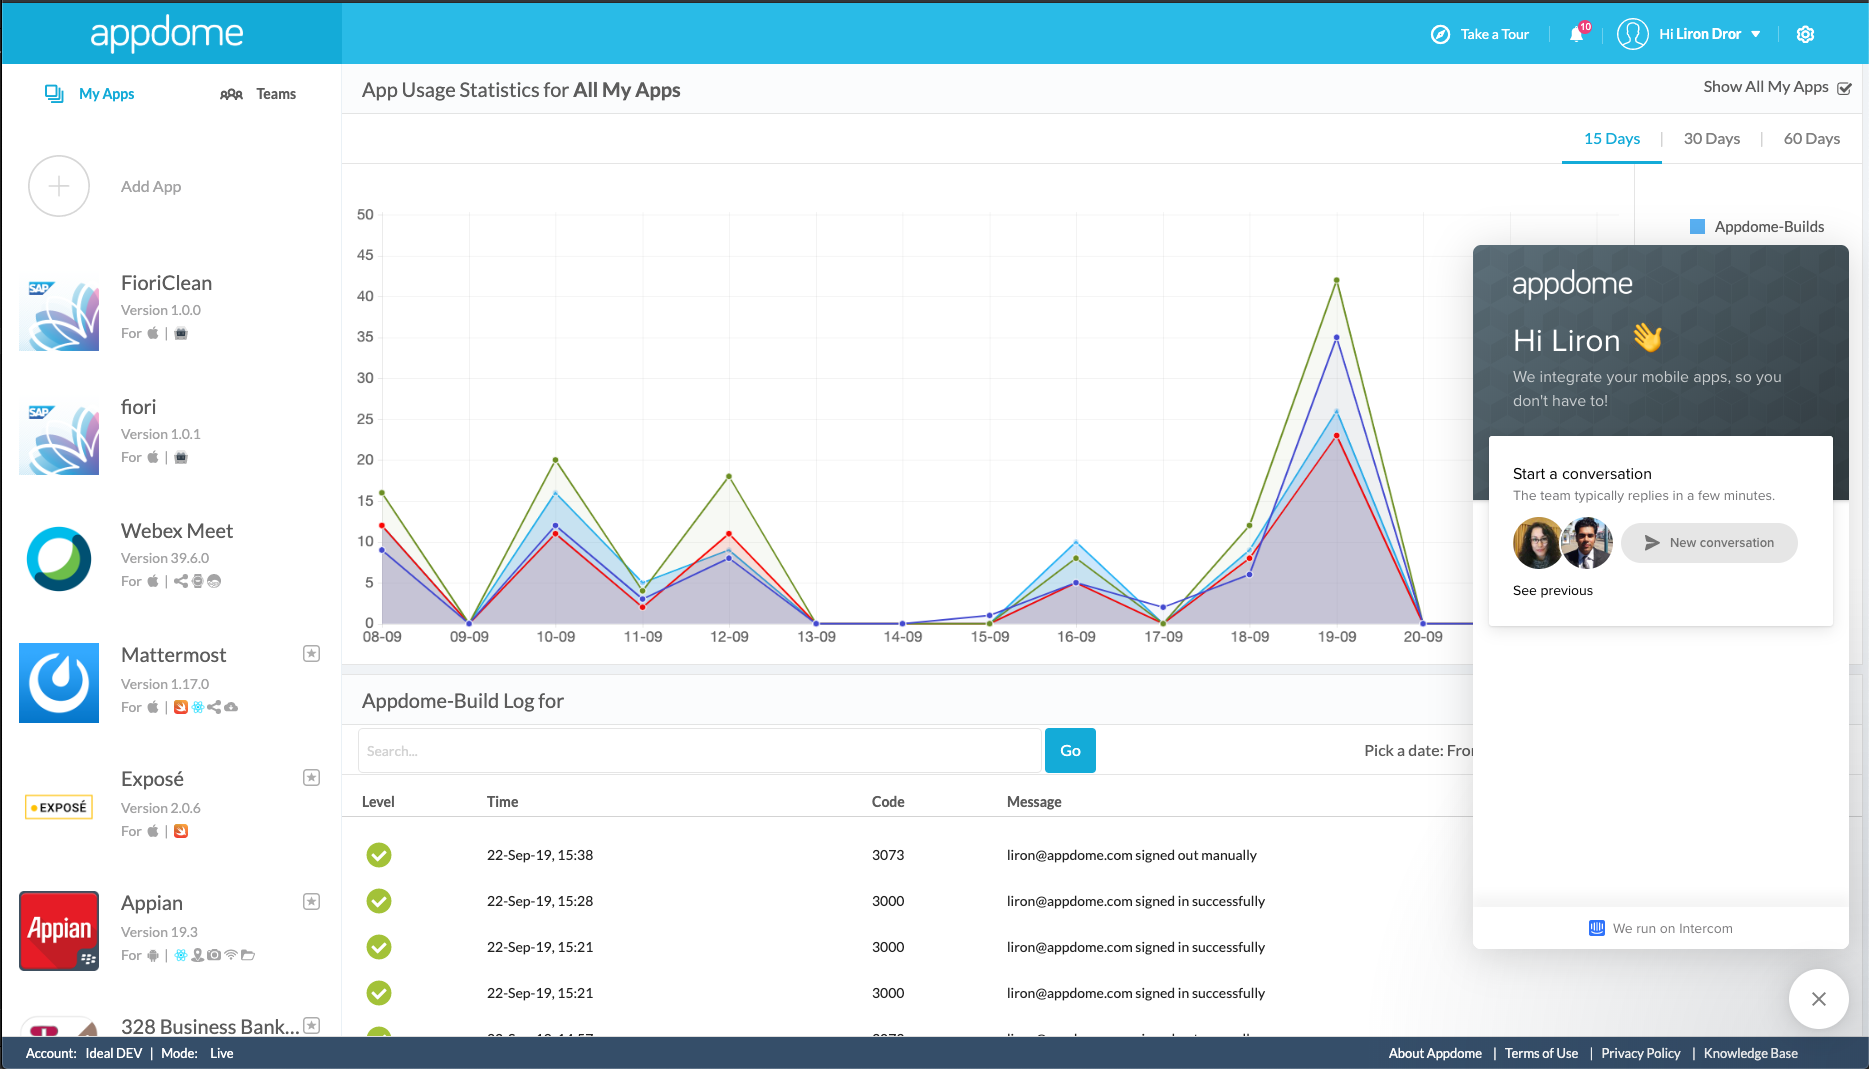The image size is (1869, 1069).
Task: Click Webex Meet share feature icon
Action: coord(181,581)
